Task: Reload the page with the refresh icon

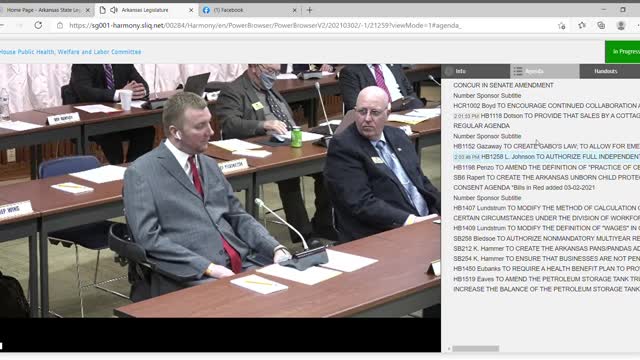Action: coord(38,25)
